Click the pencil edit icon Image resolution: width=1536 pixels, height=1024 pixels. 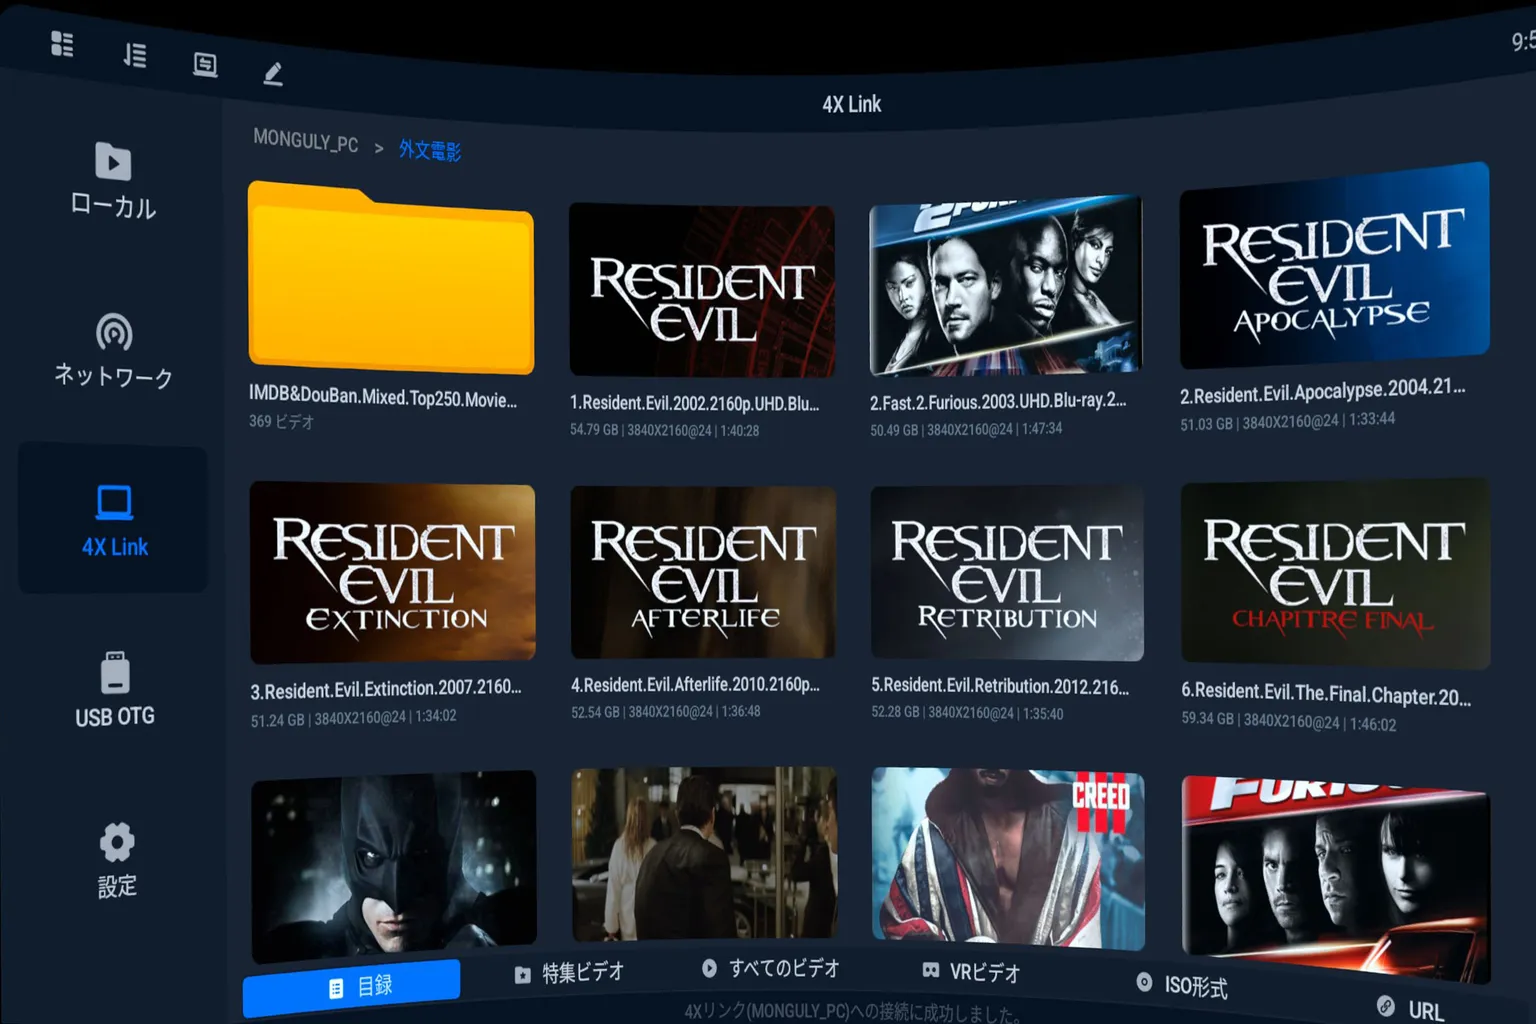pyautogui.click(x=273, y=74)
